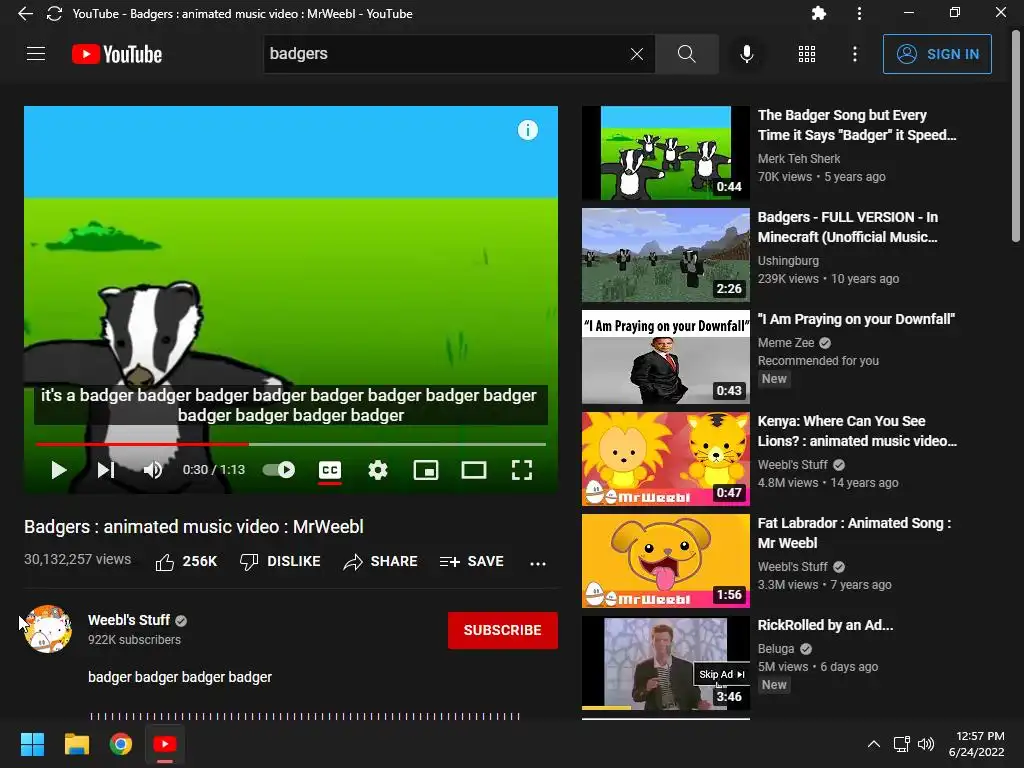The height and width of the screenshot is (768, 1024).
Task: Open the Badger Song speed-up video thumbnail
Action: (x=665, y=153)
